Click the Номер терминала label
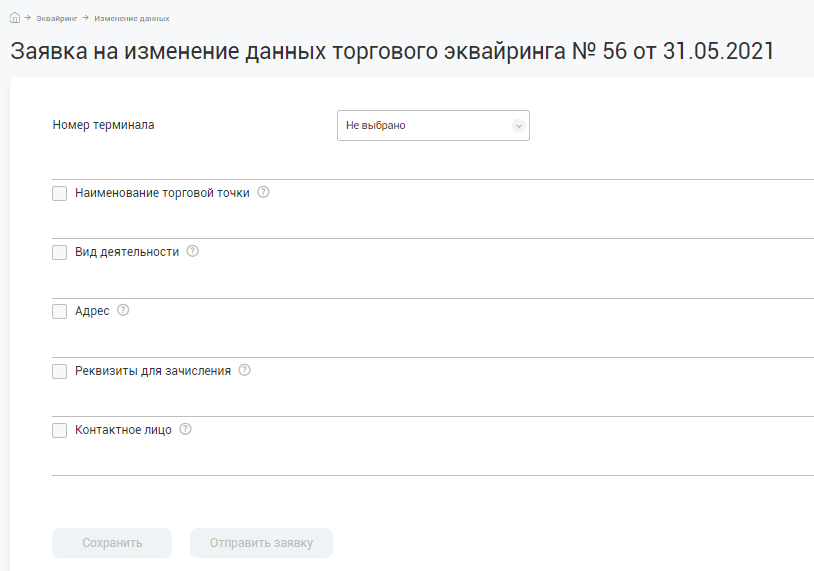The image size is (814, 571). point(103,125)
